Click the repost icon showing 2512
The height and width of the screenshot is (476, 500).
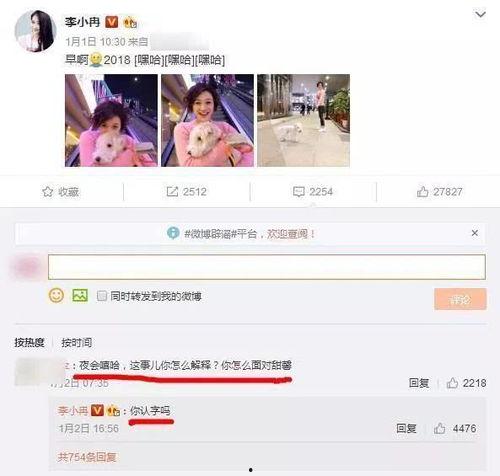(172, 192)
